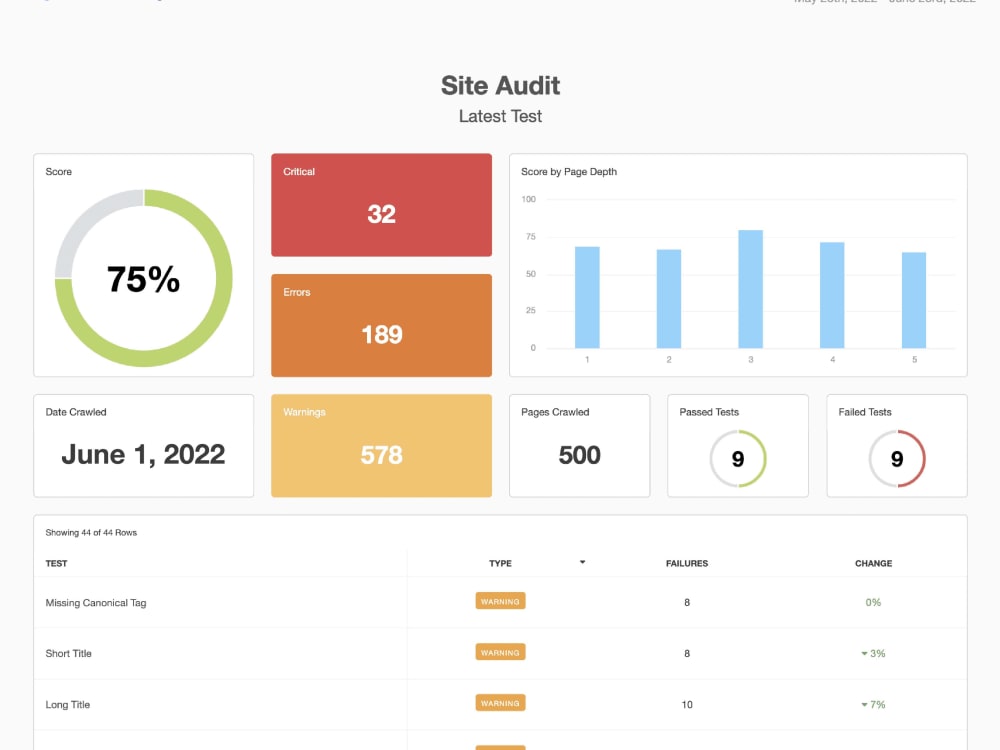Click the page depth 3 bar

coord(751,289)
